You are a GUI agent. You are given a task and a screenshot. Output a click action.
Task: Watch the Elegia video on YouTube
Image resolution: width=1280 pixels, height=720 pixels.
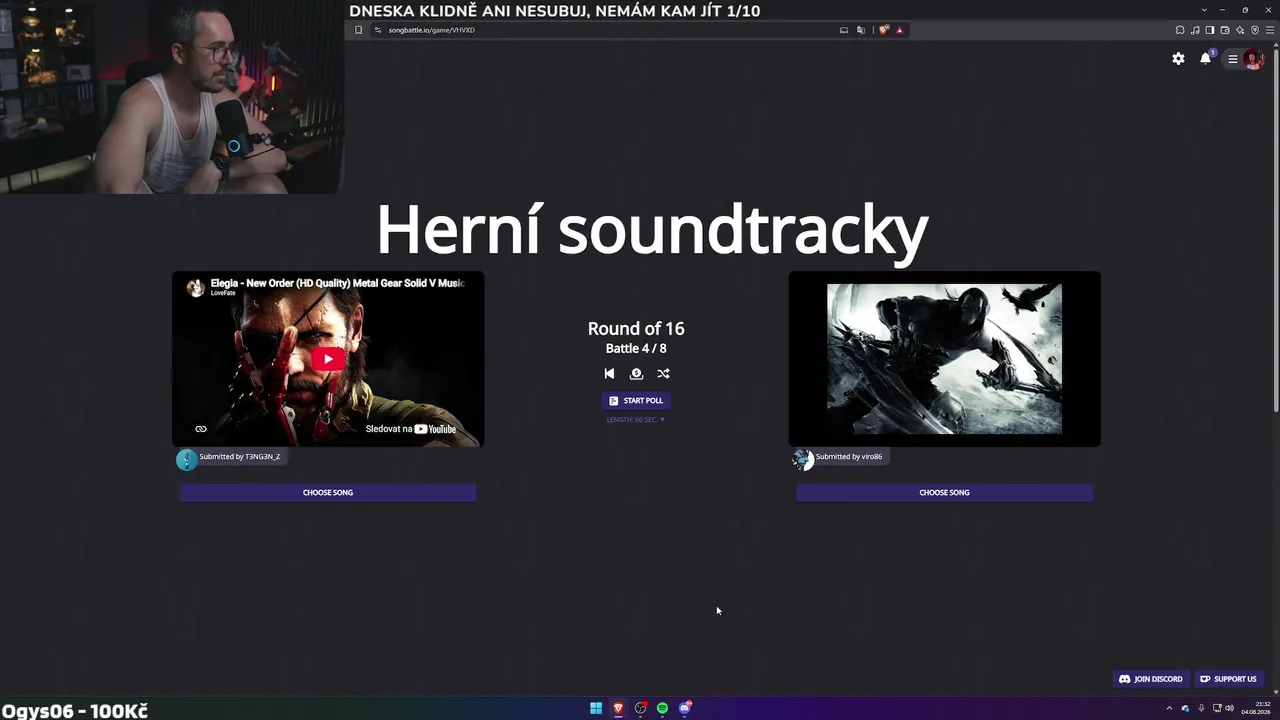411,429
